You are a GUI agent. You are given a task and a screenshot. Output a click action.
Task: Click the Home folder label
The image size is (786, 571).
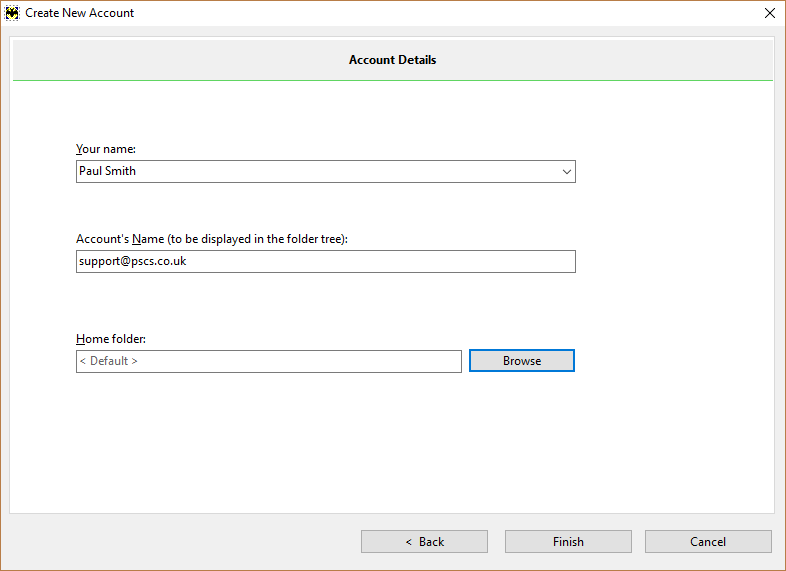(x=111, y=339)
